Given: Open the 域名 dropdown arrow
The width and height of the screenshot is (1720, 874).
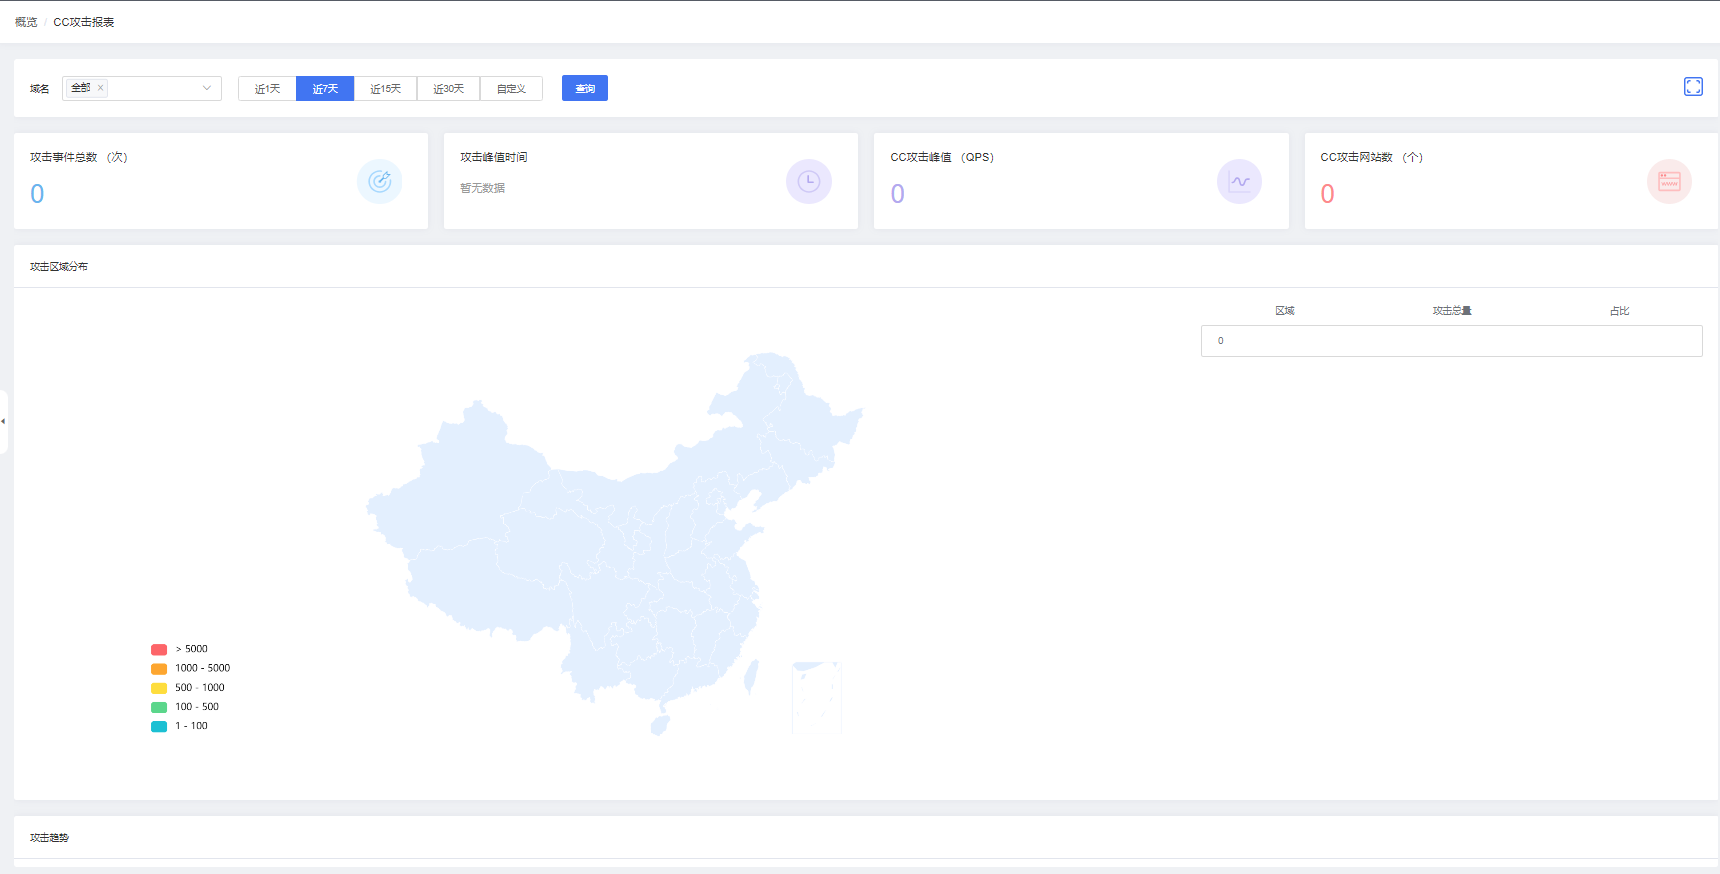Looking at the screenshot, I should (x=207, y=88).
